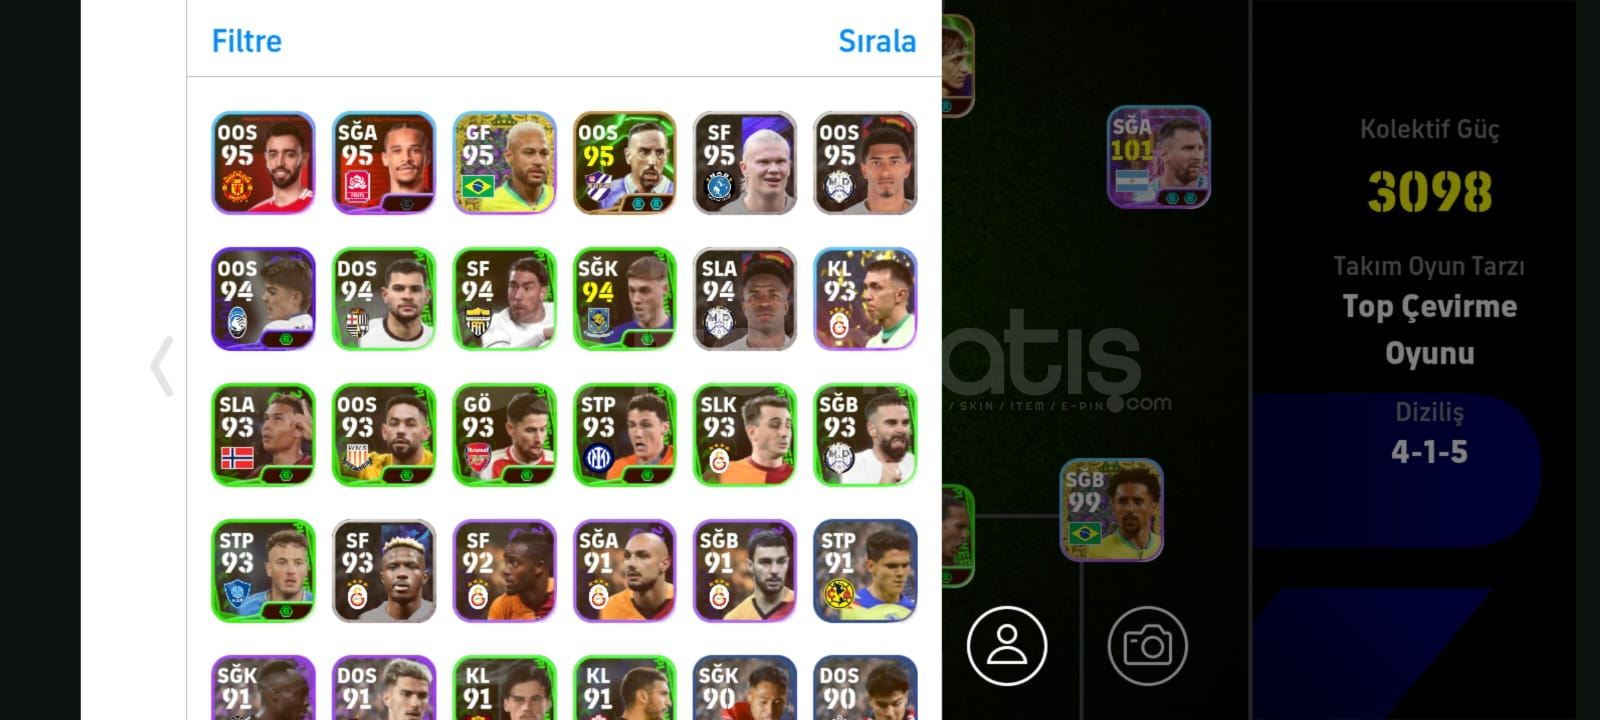Image resolution: width=1600 pixels, height=720 pixels.
Task: Choose the STP 93 Inter defender card
Action: (x=625, y=435)
